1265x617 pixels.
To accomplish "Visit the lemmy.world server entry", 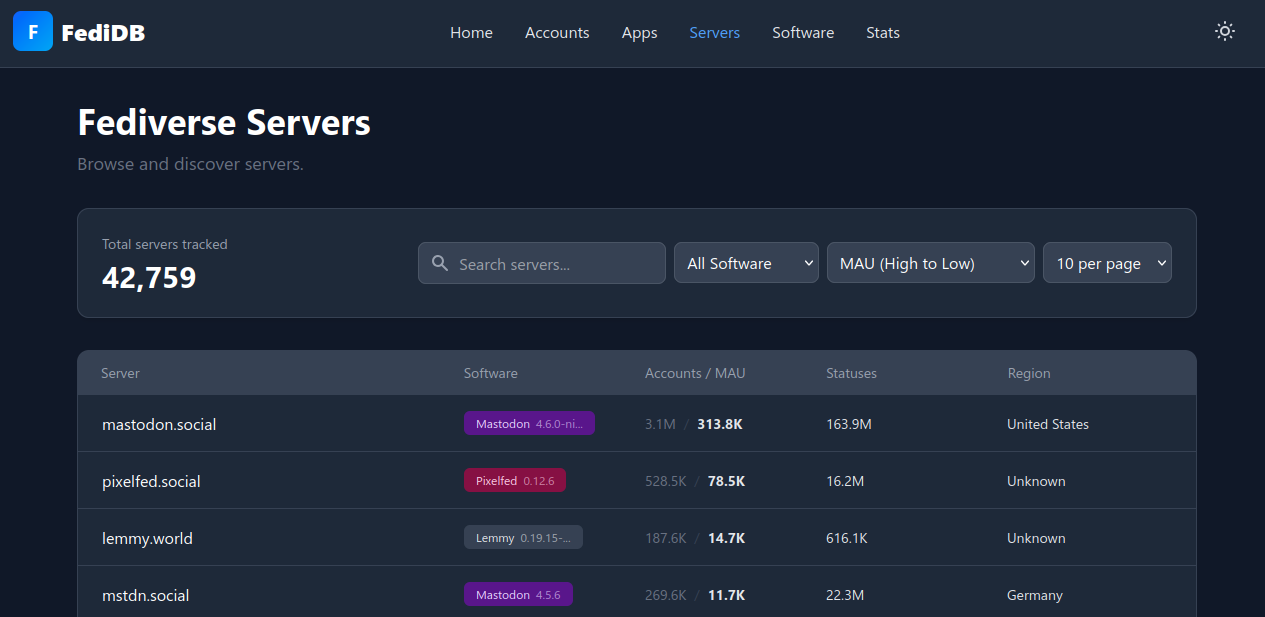I will (147, 537).
